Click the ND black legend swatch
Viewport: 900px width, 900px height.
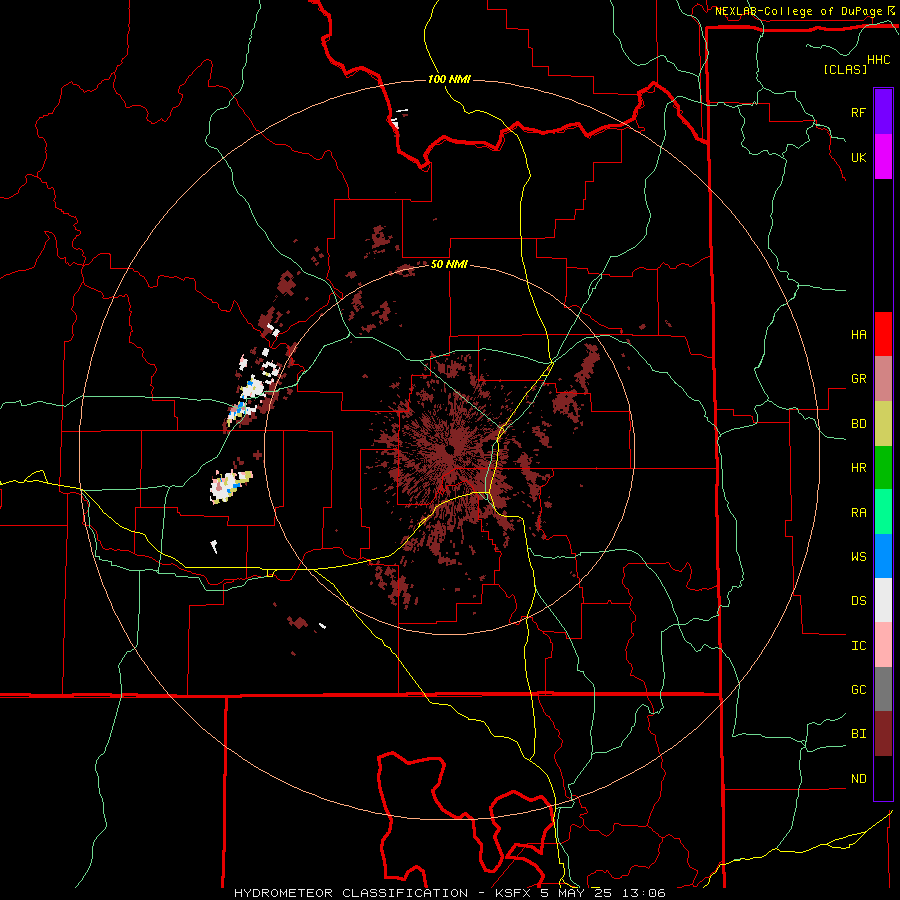click(883, 778)
